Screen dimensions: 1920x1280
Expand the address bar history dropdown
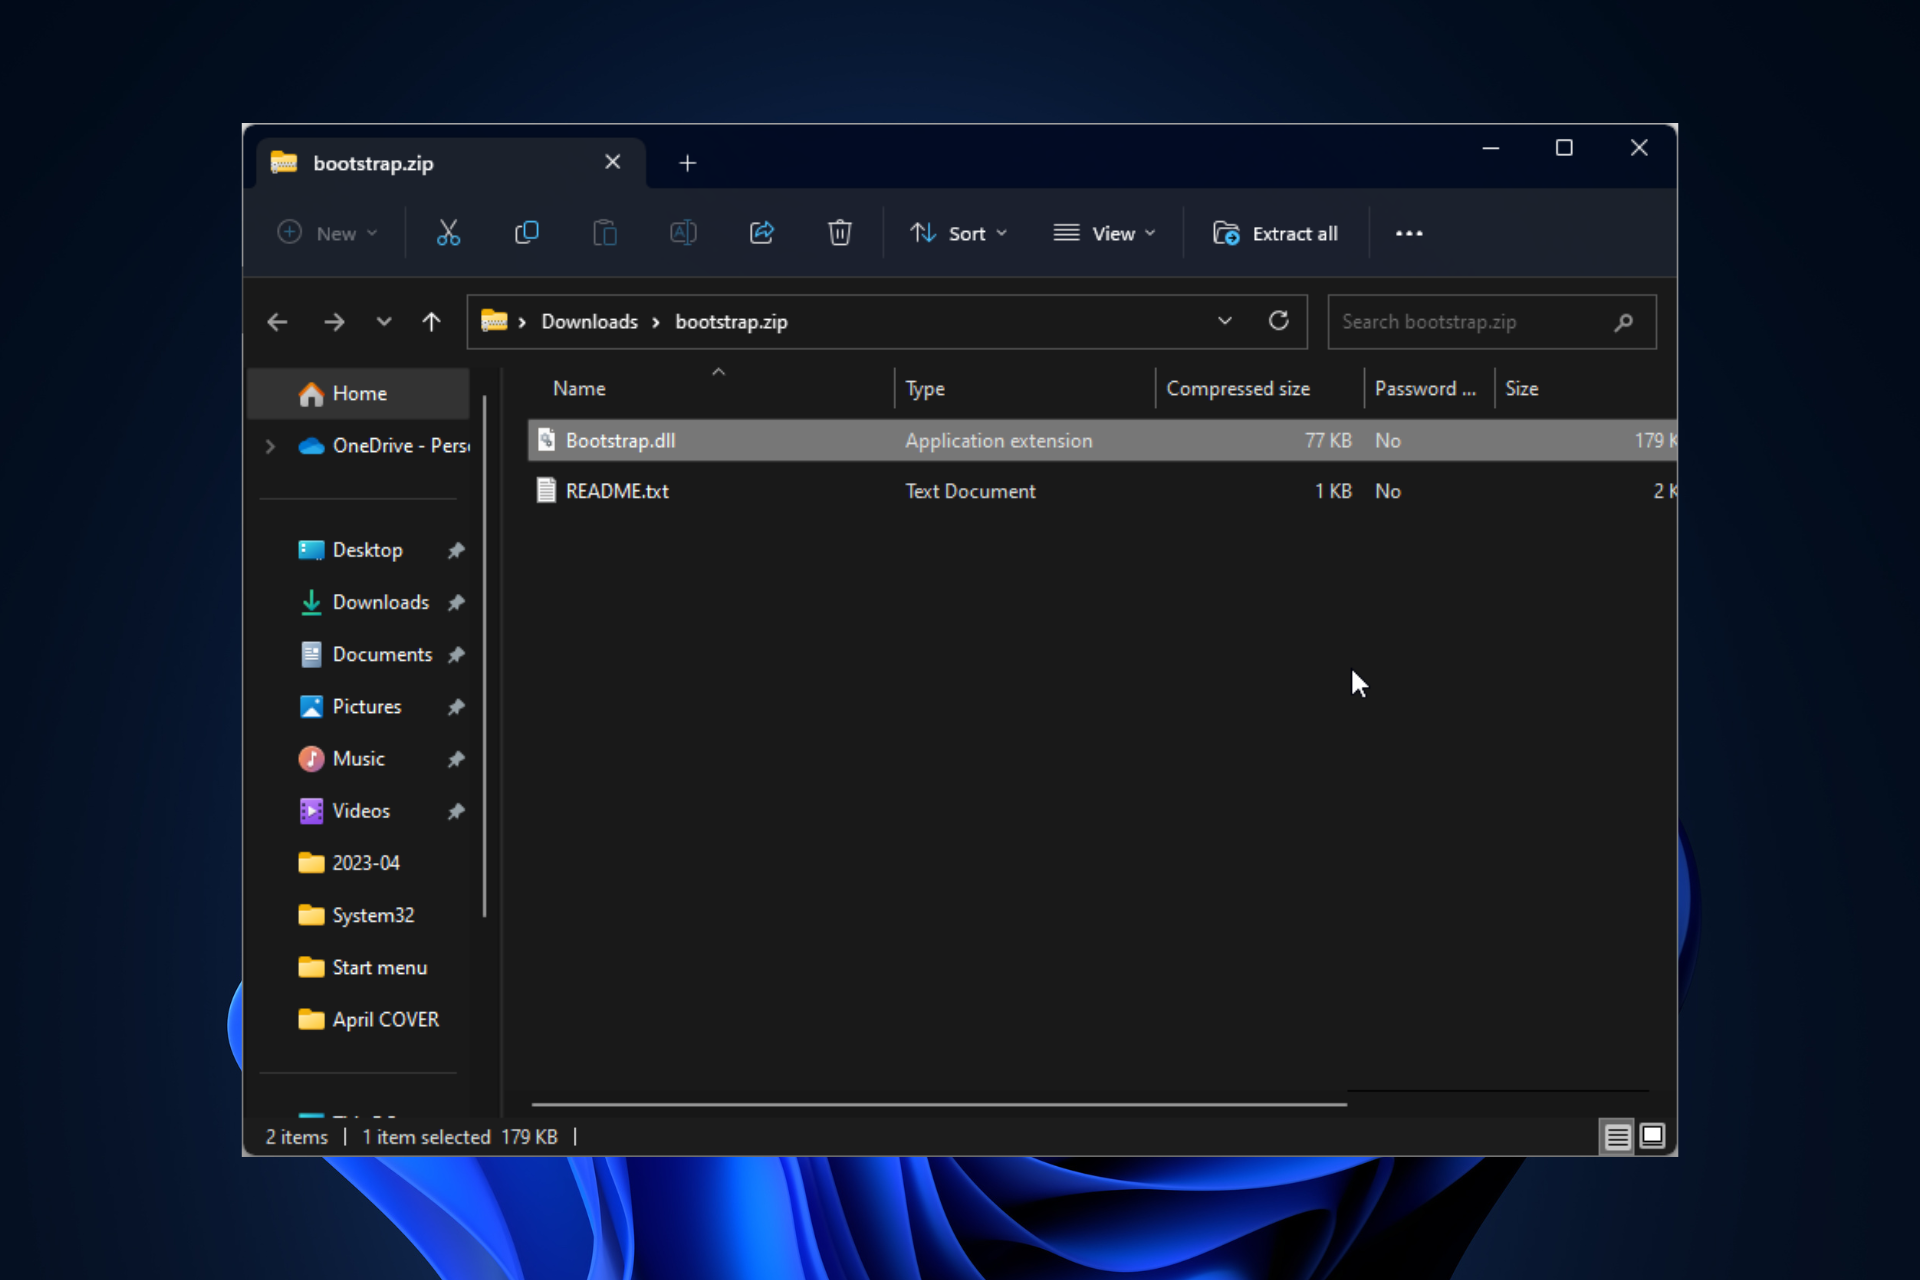1225,321
